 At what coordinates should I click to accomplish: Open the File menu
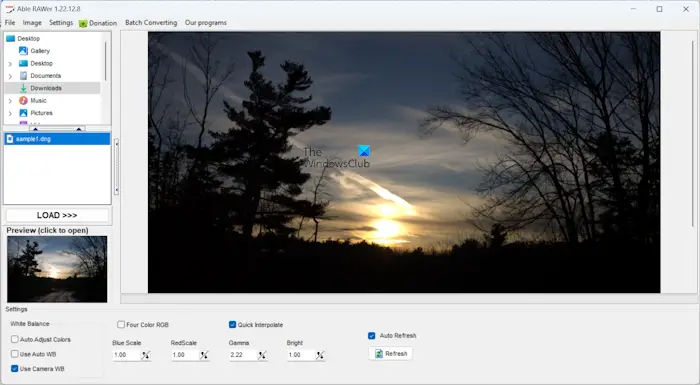[x=10, y=23]
